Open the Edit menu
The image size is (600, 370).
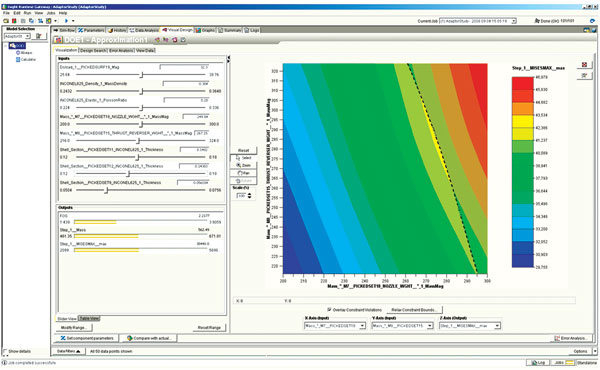[17, 13]
